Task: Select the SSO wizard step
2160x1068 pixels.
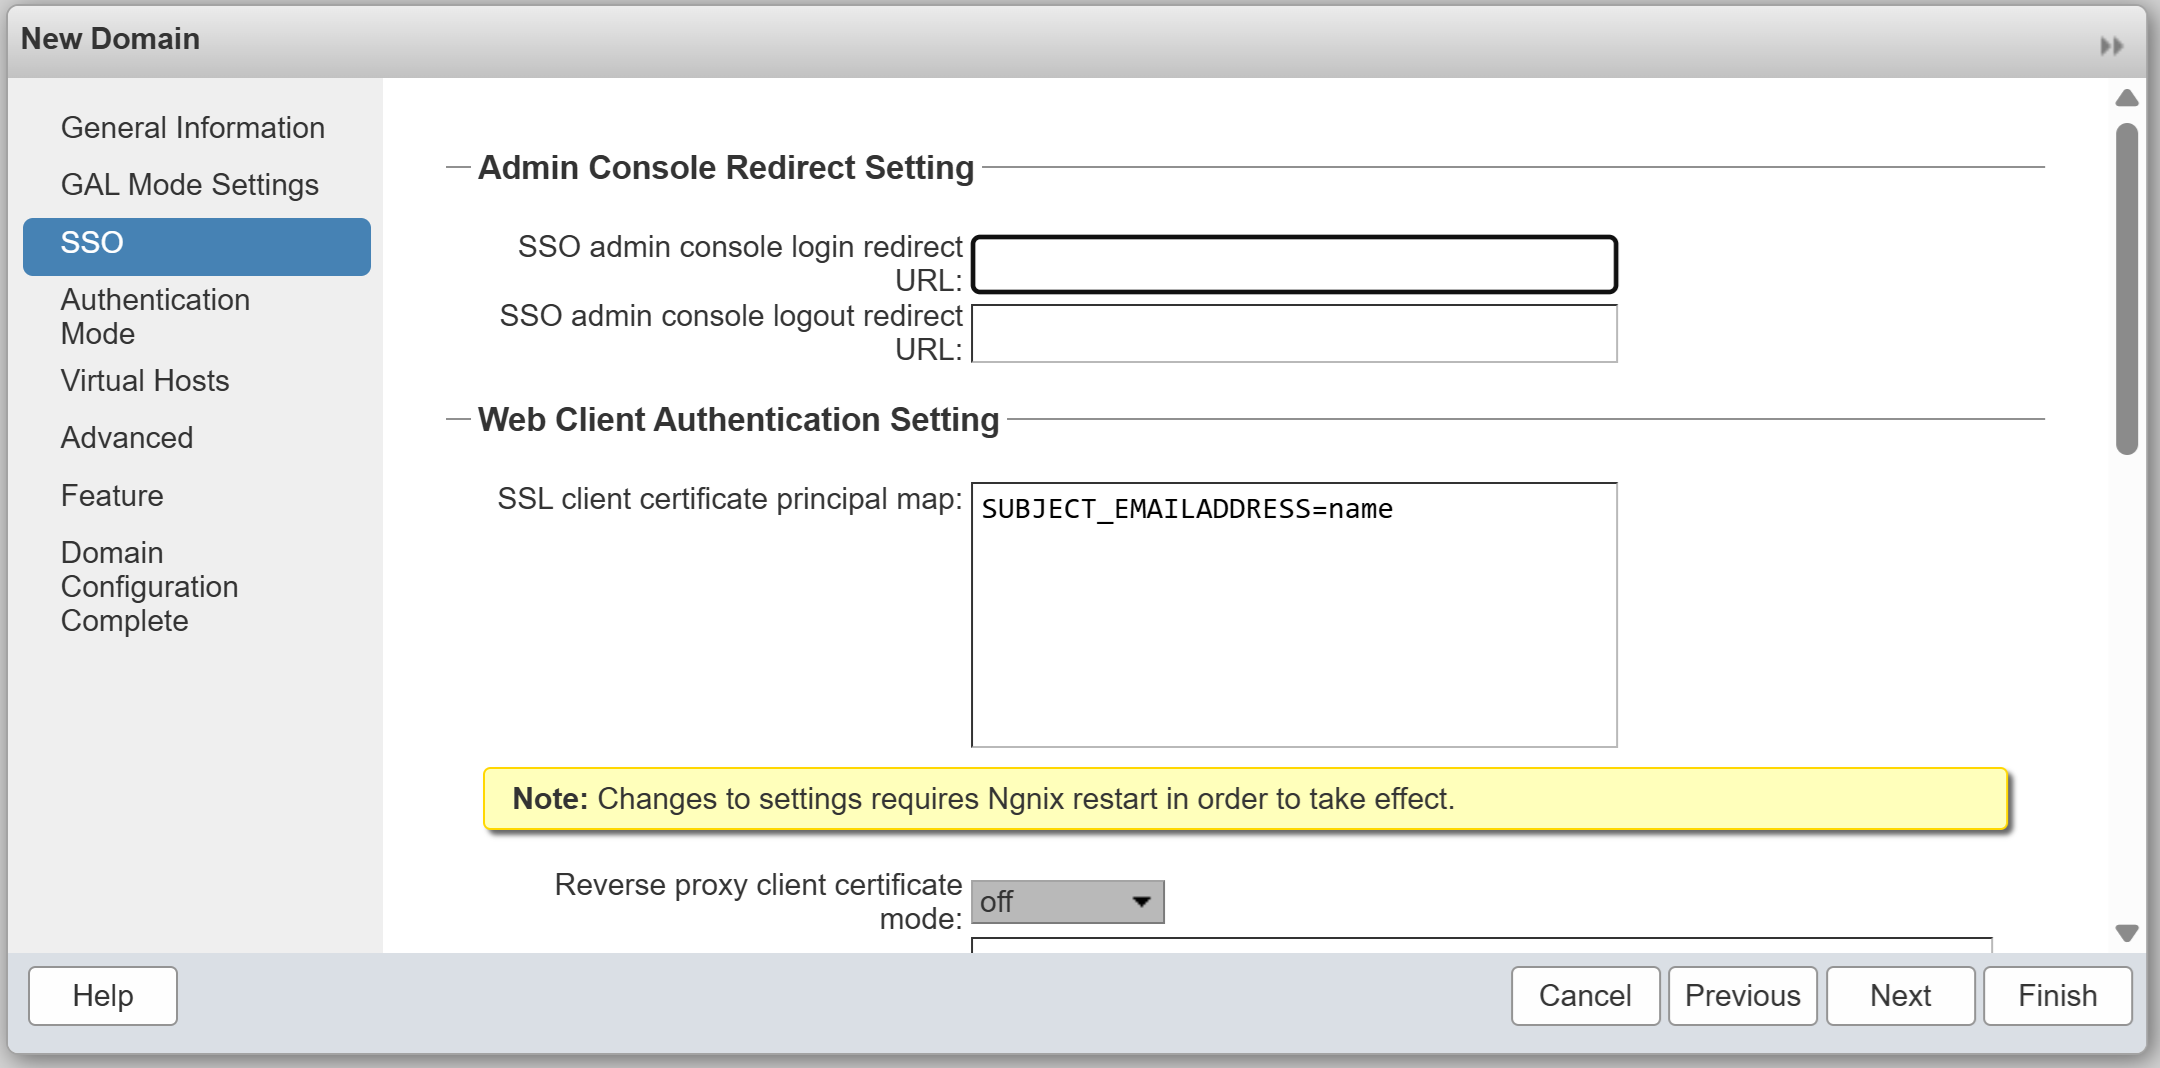Action: (196, 243)
